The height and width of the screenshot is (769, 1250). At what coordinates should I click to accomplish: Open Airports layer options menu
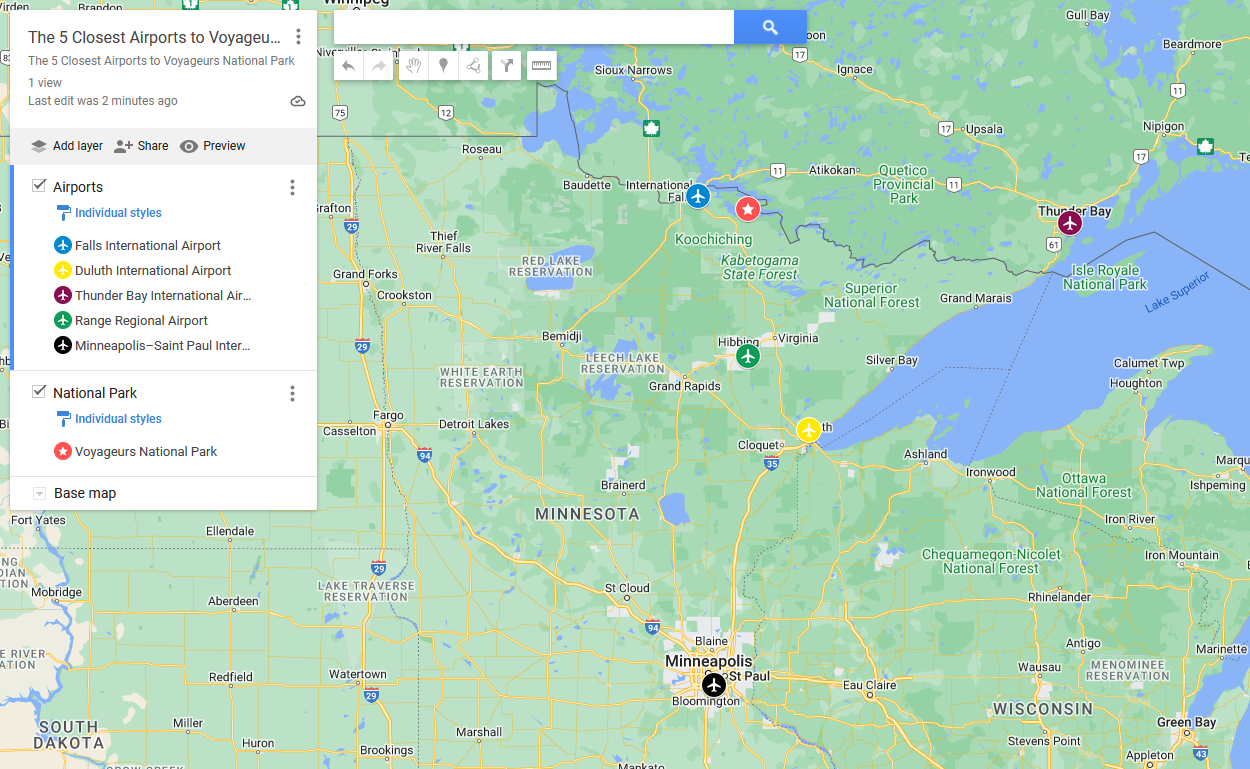pyautogui.click(x=292, y=187)
